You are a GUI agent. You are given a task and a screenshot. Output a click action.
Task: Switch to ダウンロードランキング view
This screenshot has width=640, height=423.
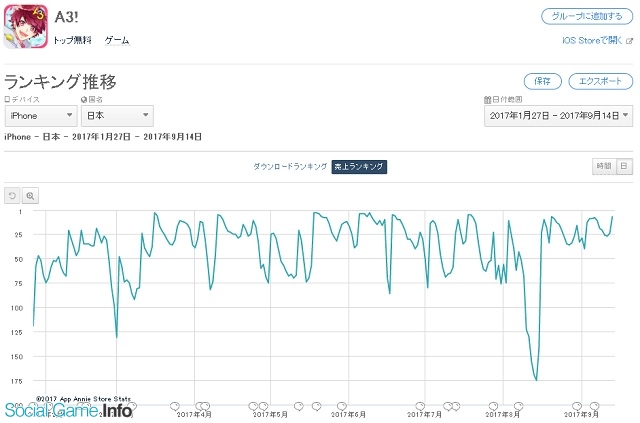[289, 166]
